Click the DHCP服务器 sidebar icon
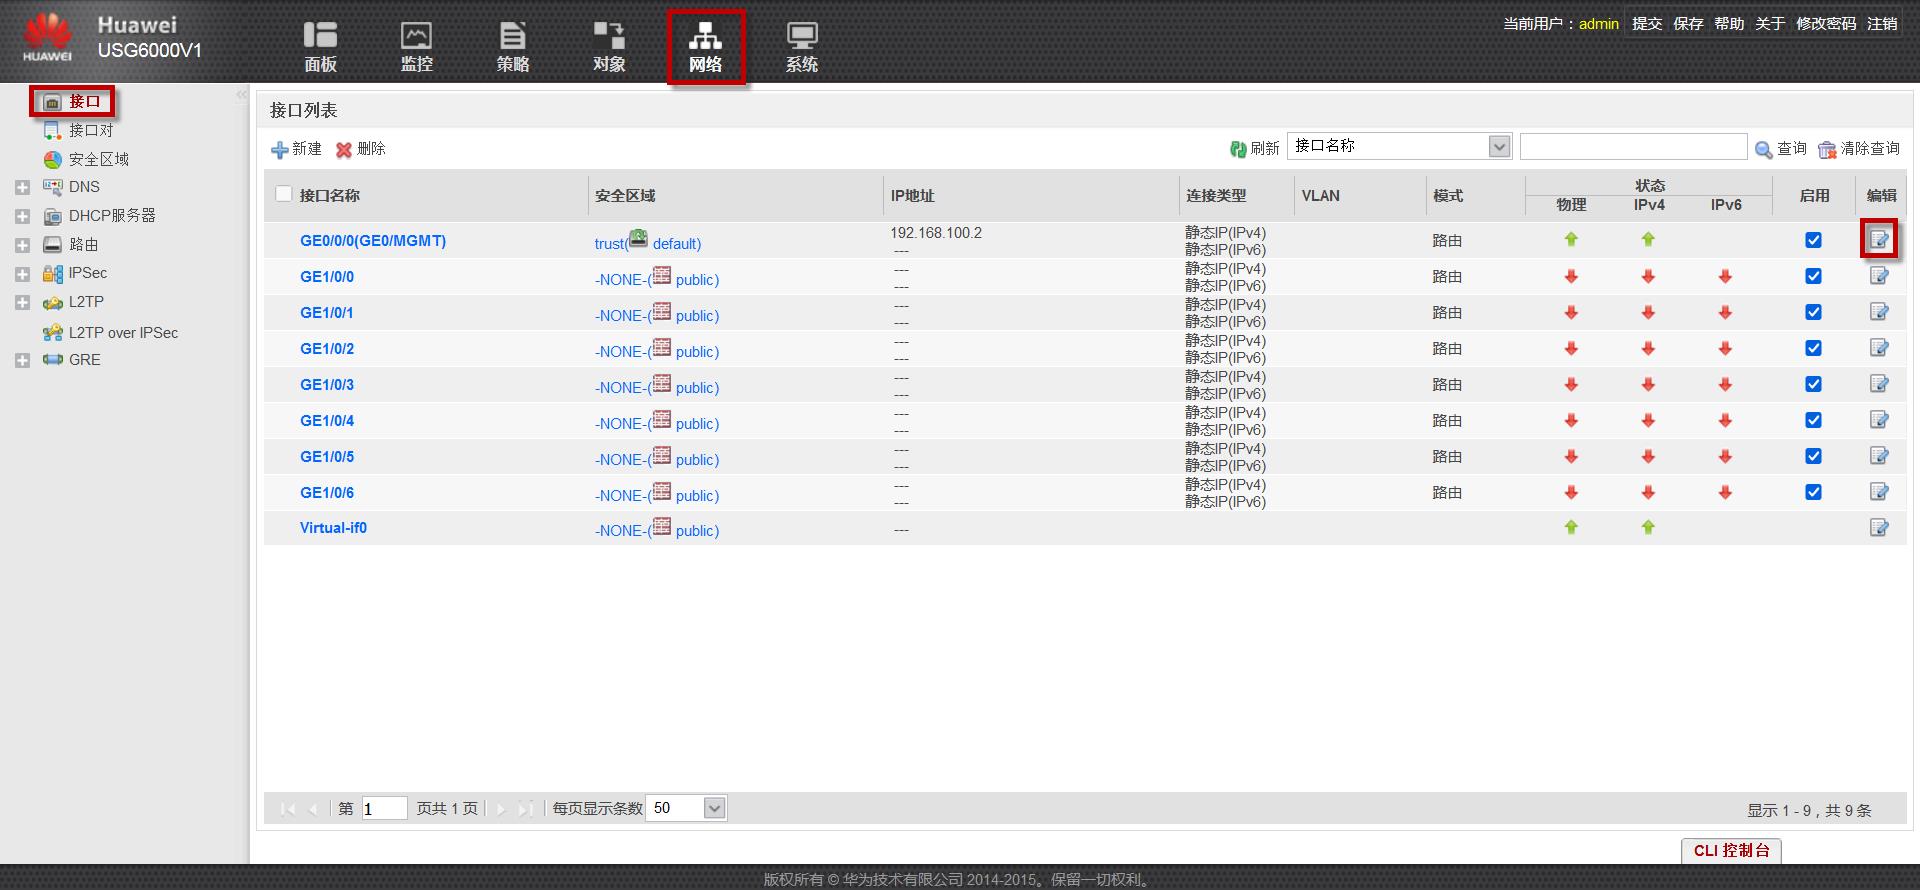The height and width of the screenshot is (890, 1920). [53, 216]
